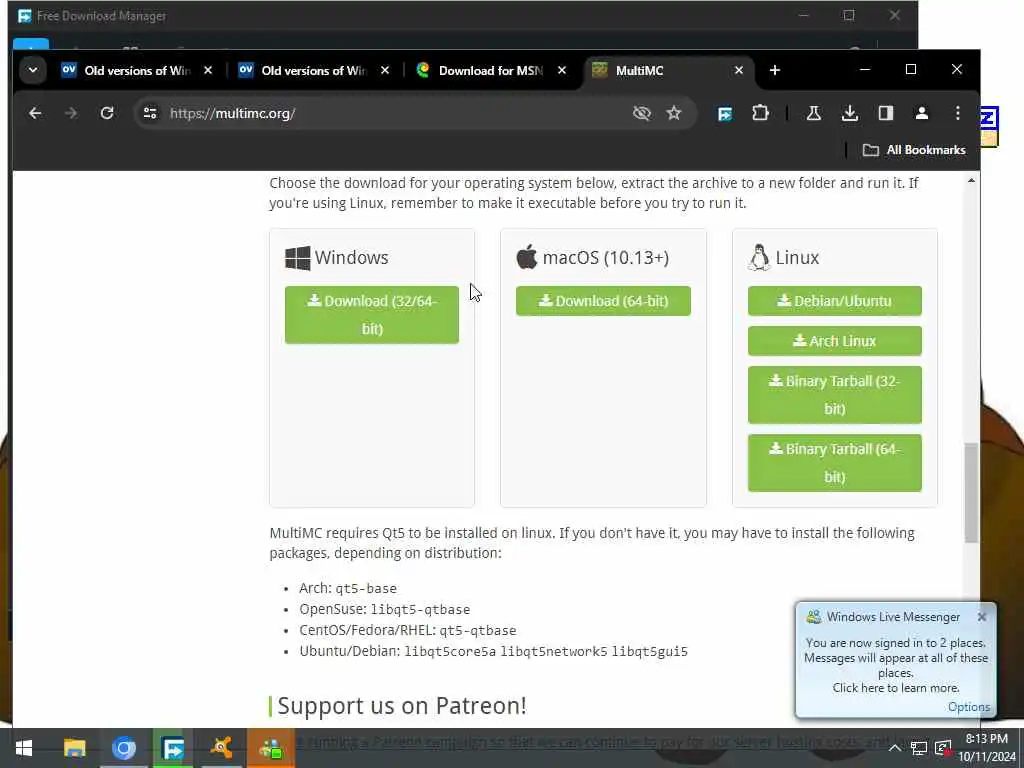Click the Windows Live Messenger notification message
This screenshot has width=1024, height=768.
tap(895, 665)
